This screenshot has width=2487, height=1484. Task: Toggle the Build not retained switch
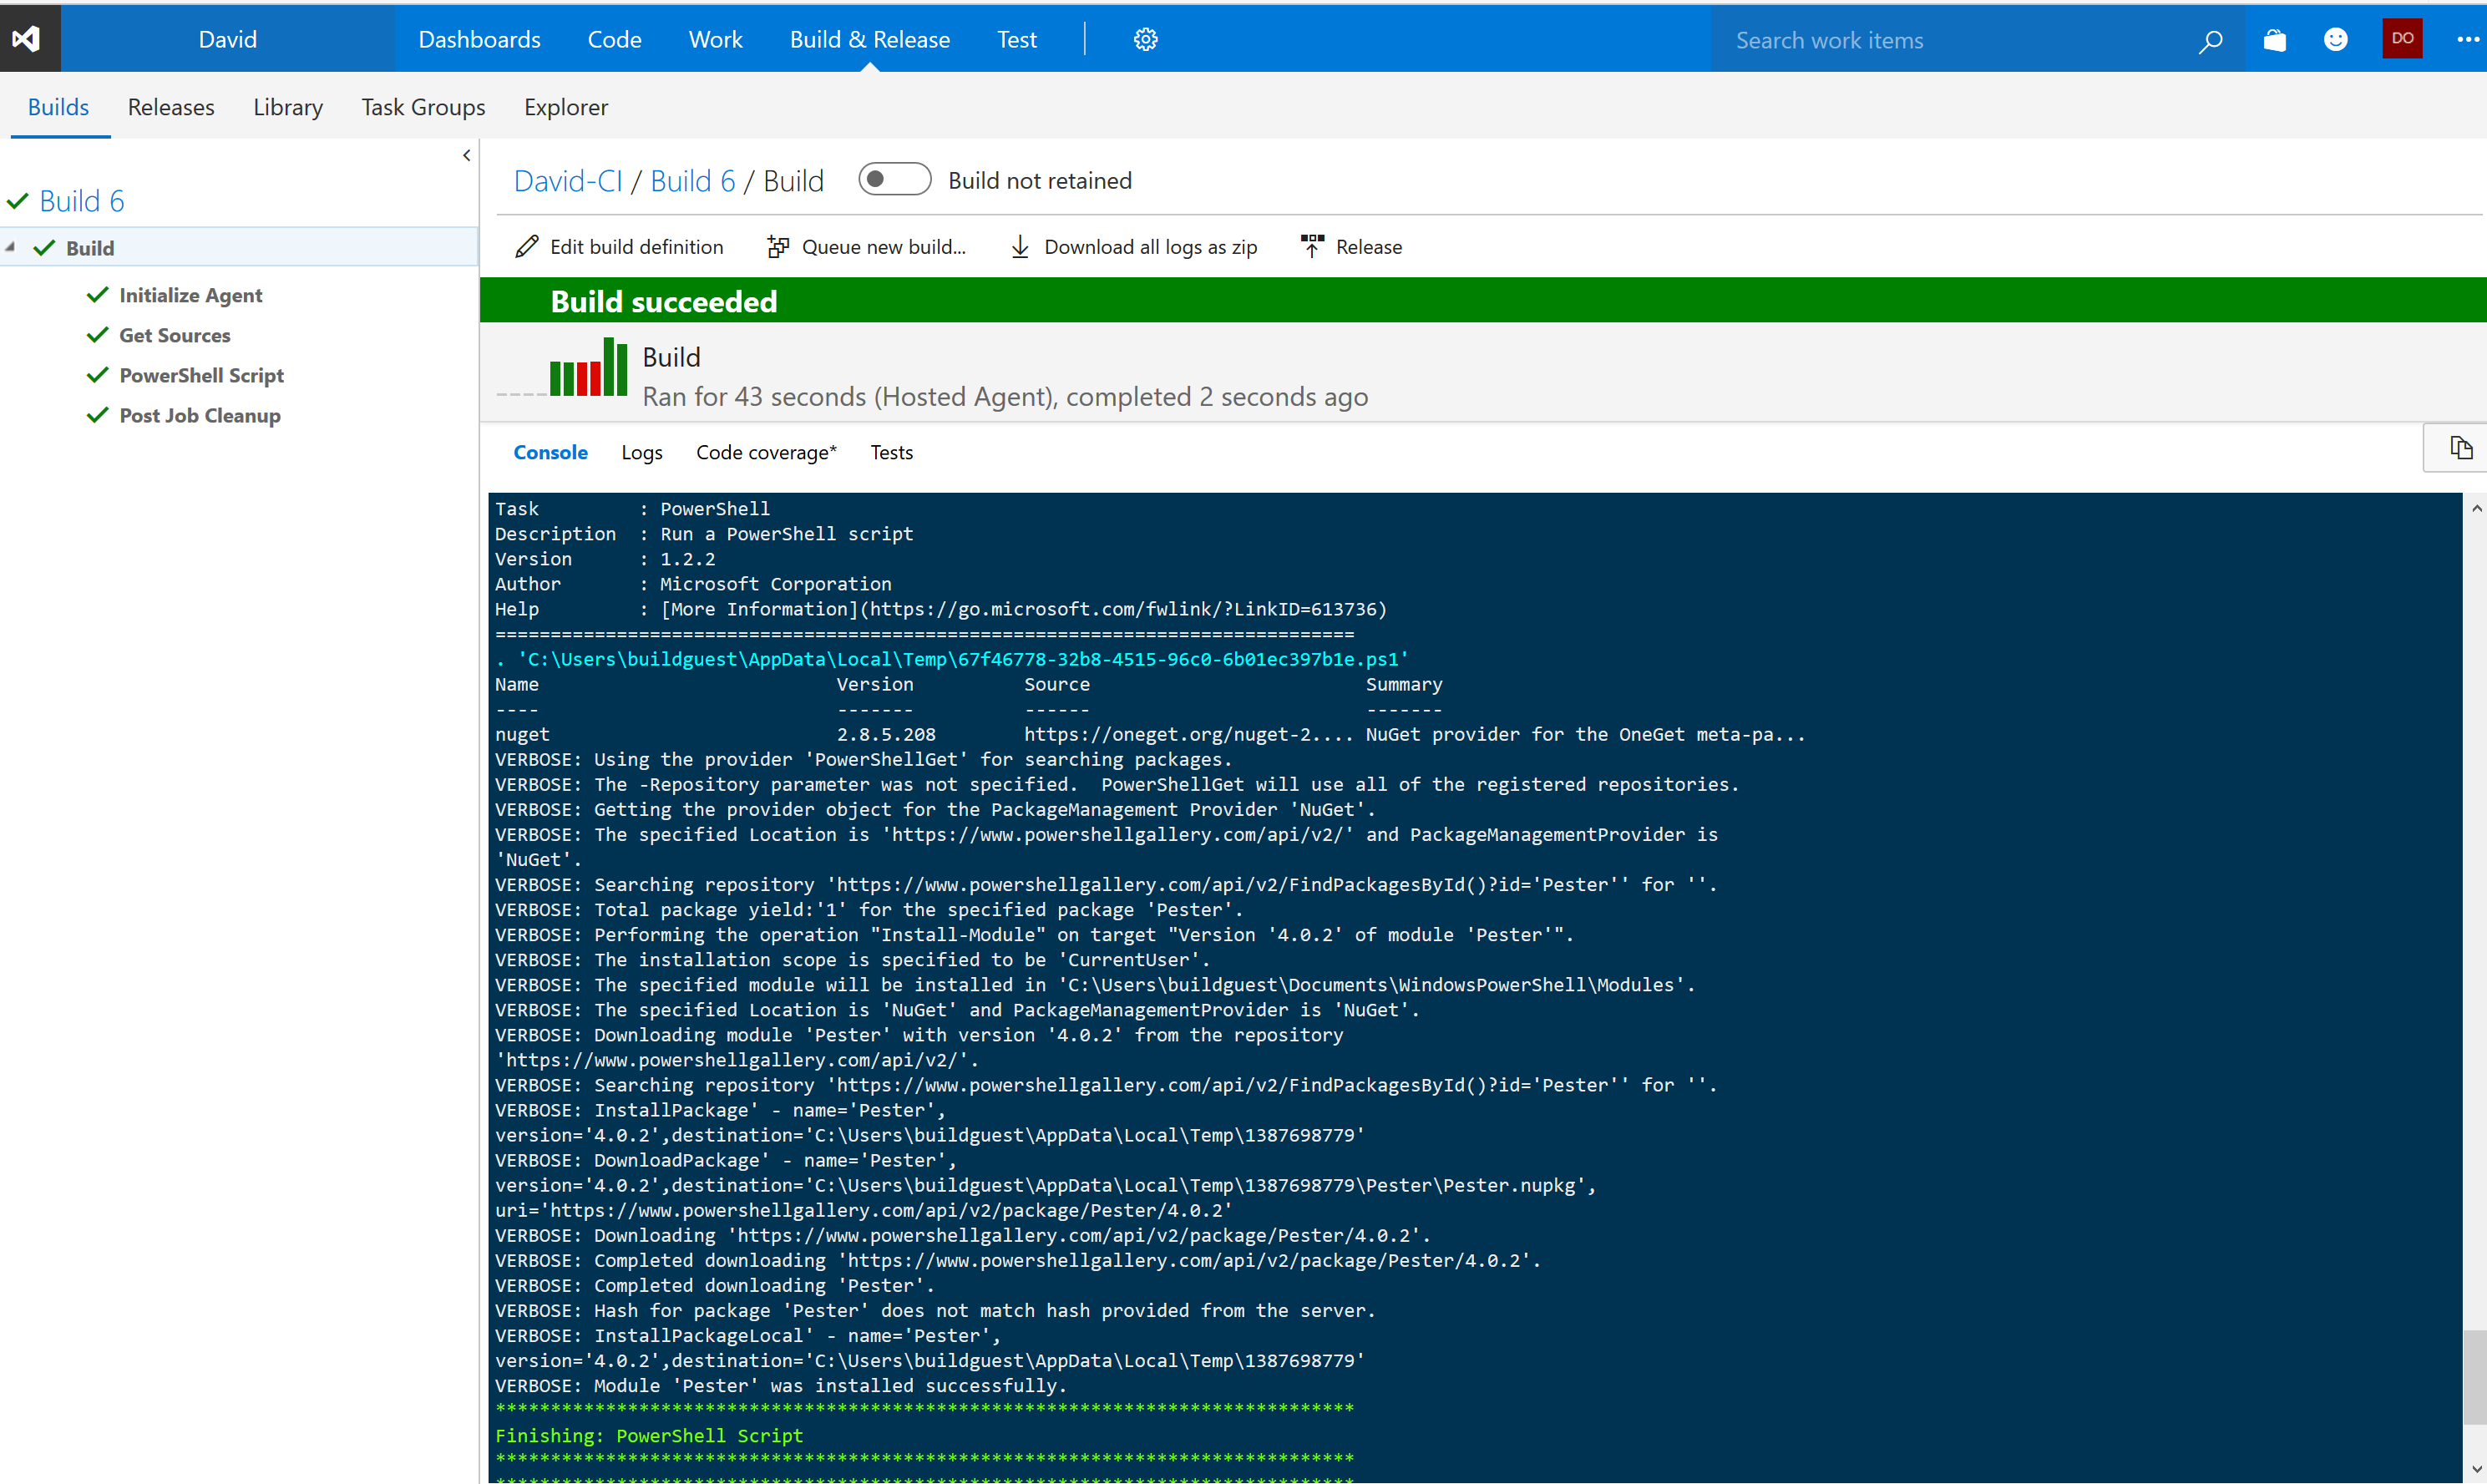point(894,180)
